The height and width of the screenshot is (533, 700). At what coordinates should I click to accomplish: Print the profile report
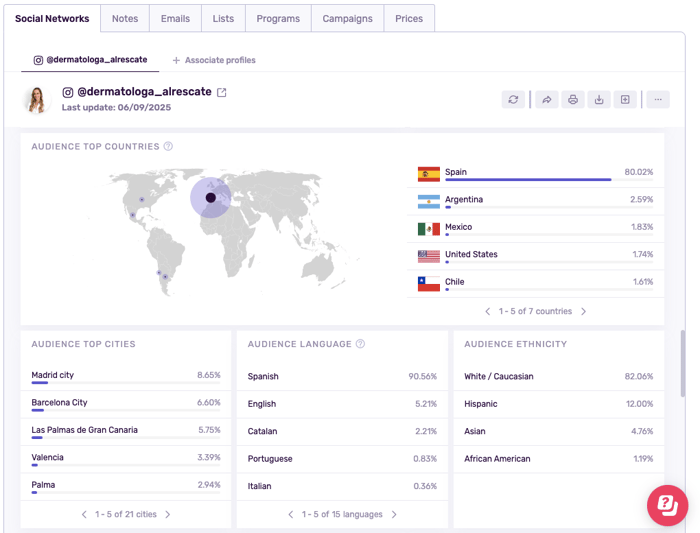click(572, 100)
